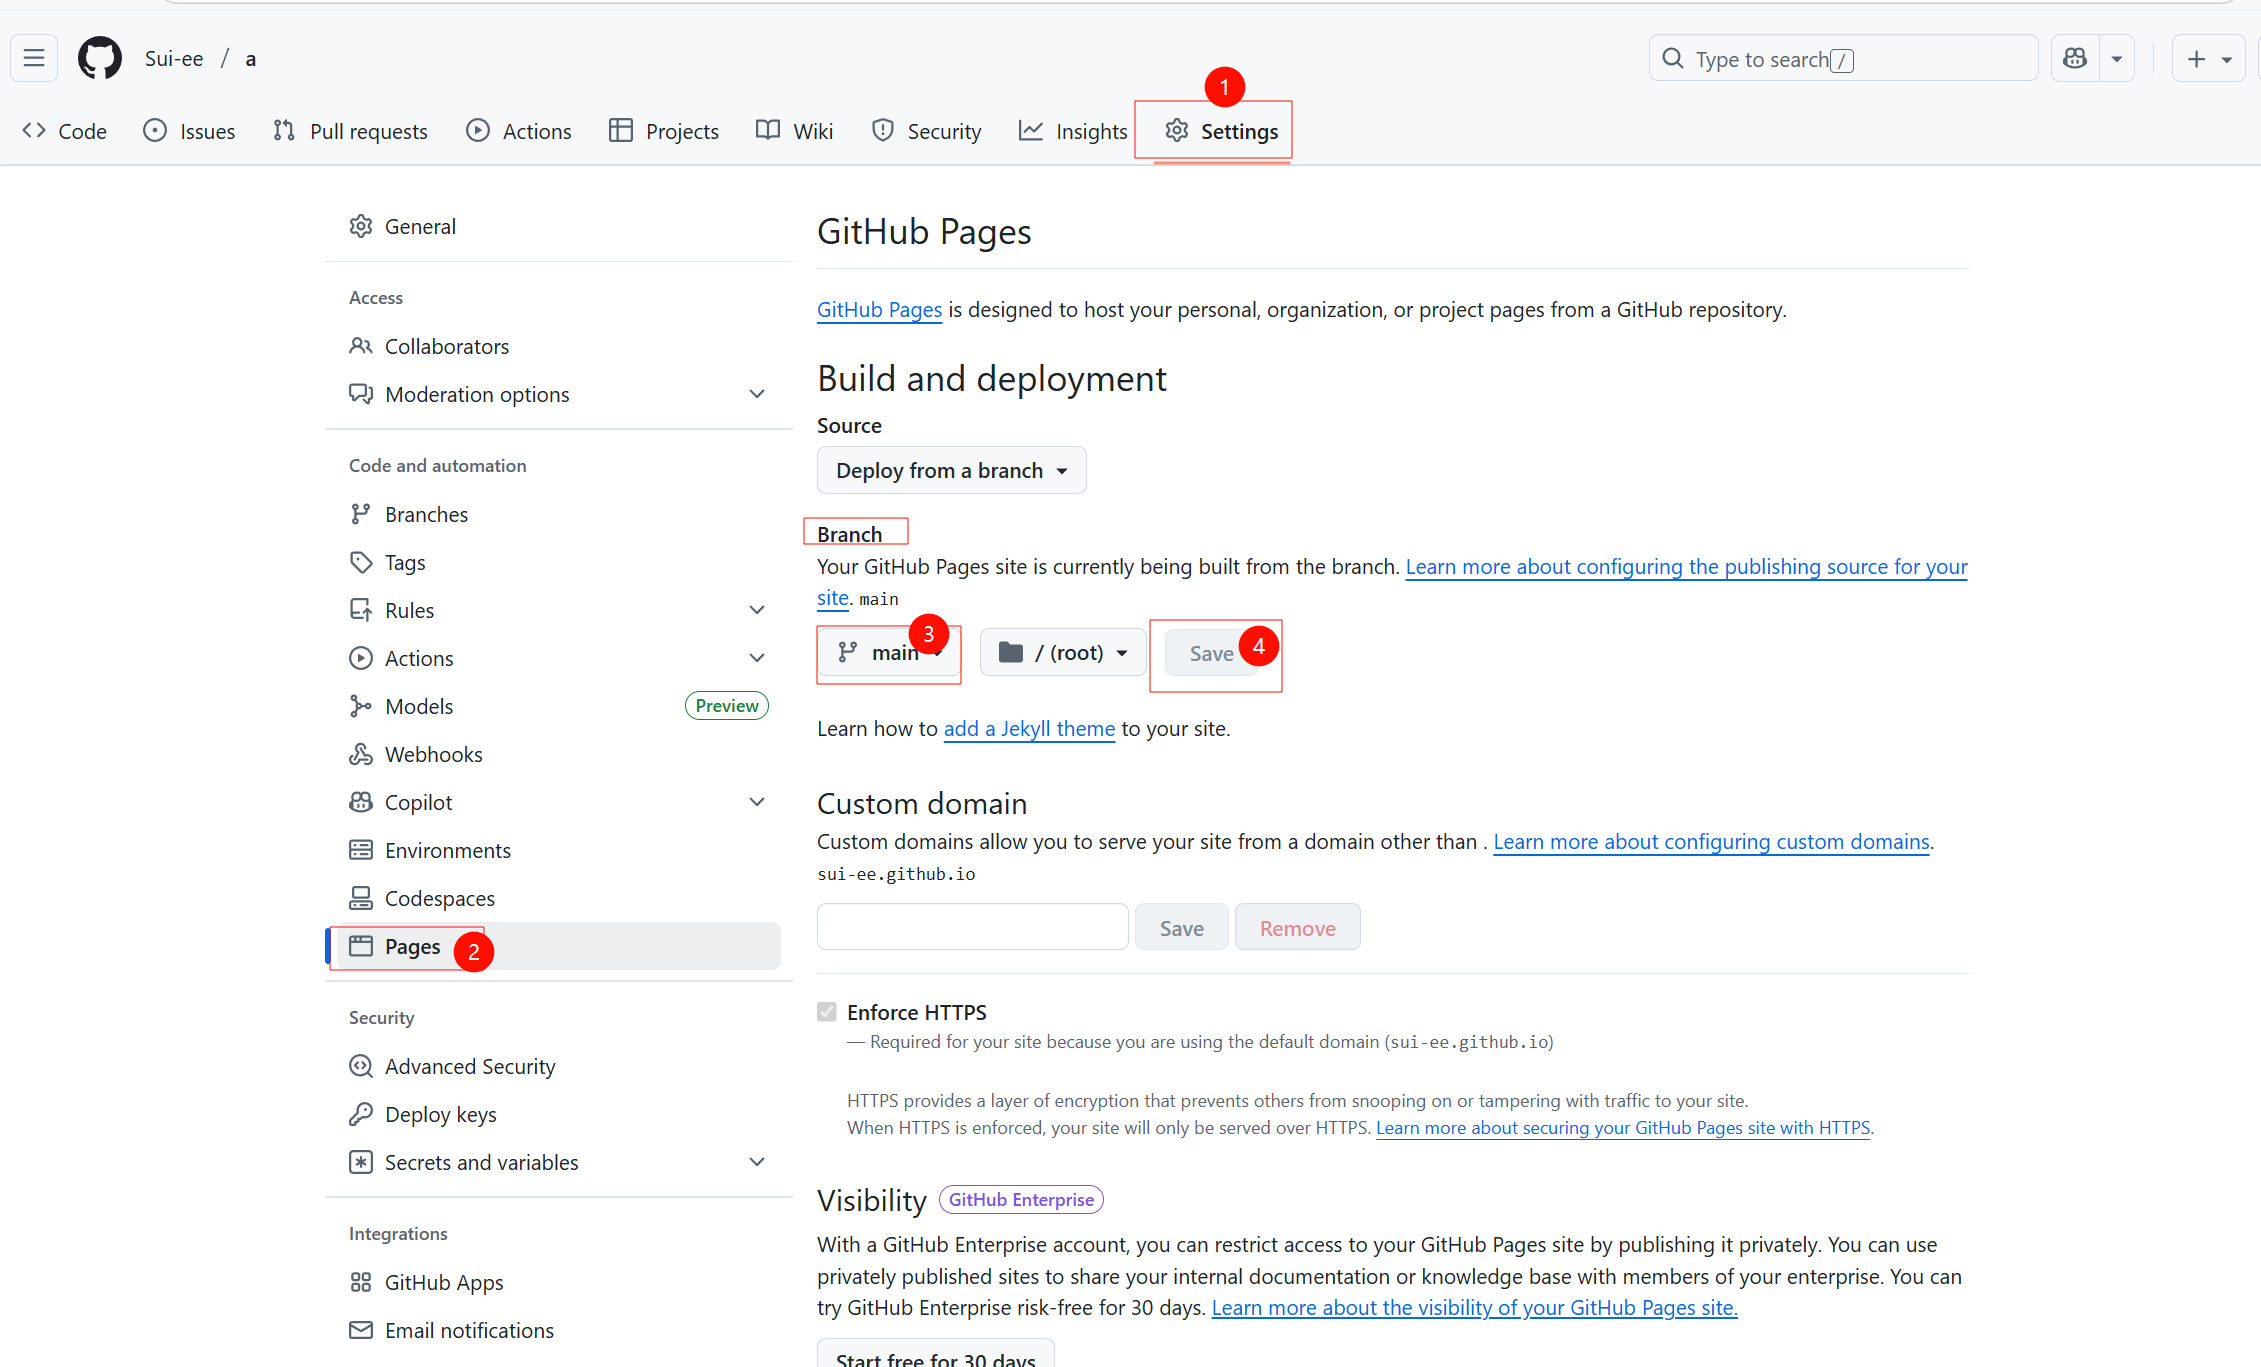Screen dimensions: 2261x1367
Task: Switch to the Pull requests tab
Action: click(x=351, y=131)
